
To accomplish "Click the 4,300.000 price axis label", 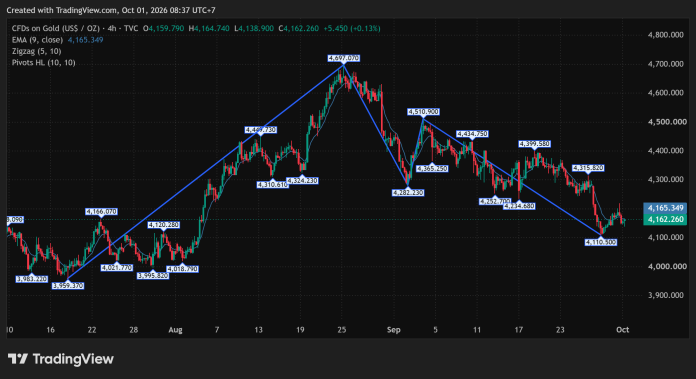I will [x=665, y=179].
